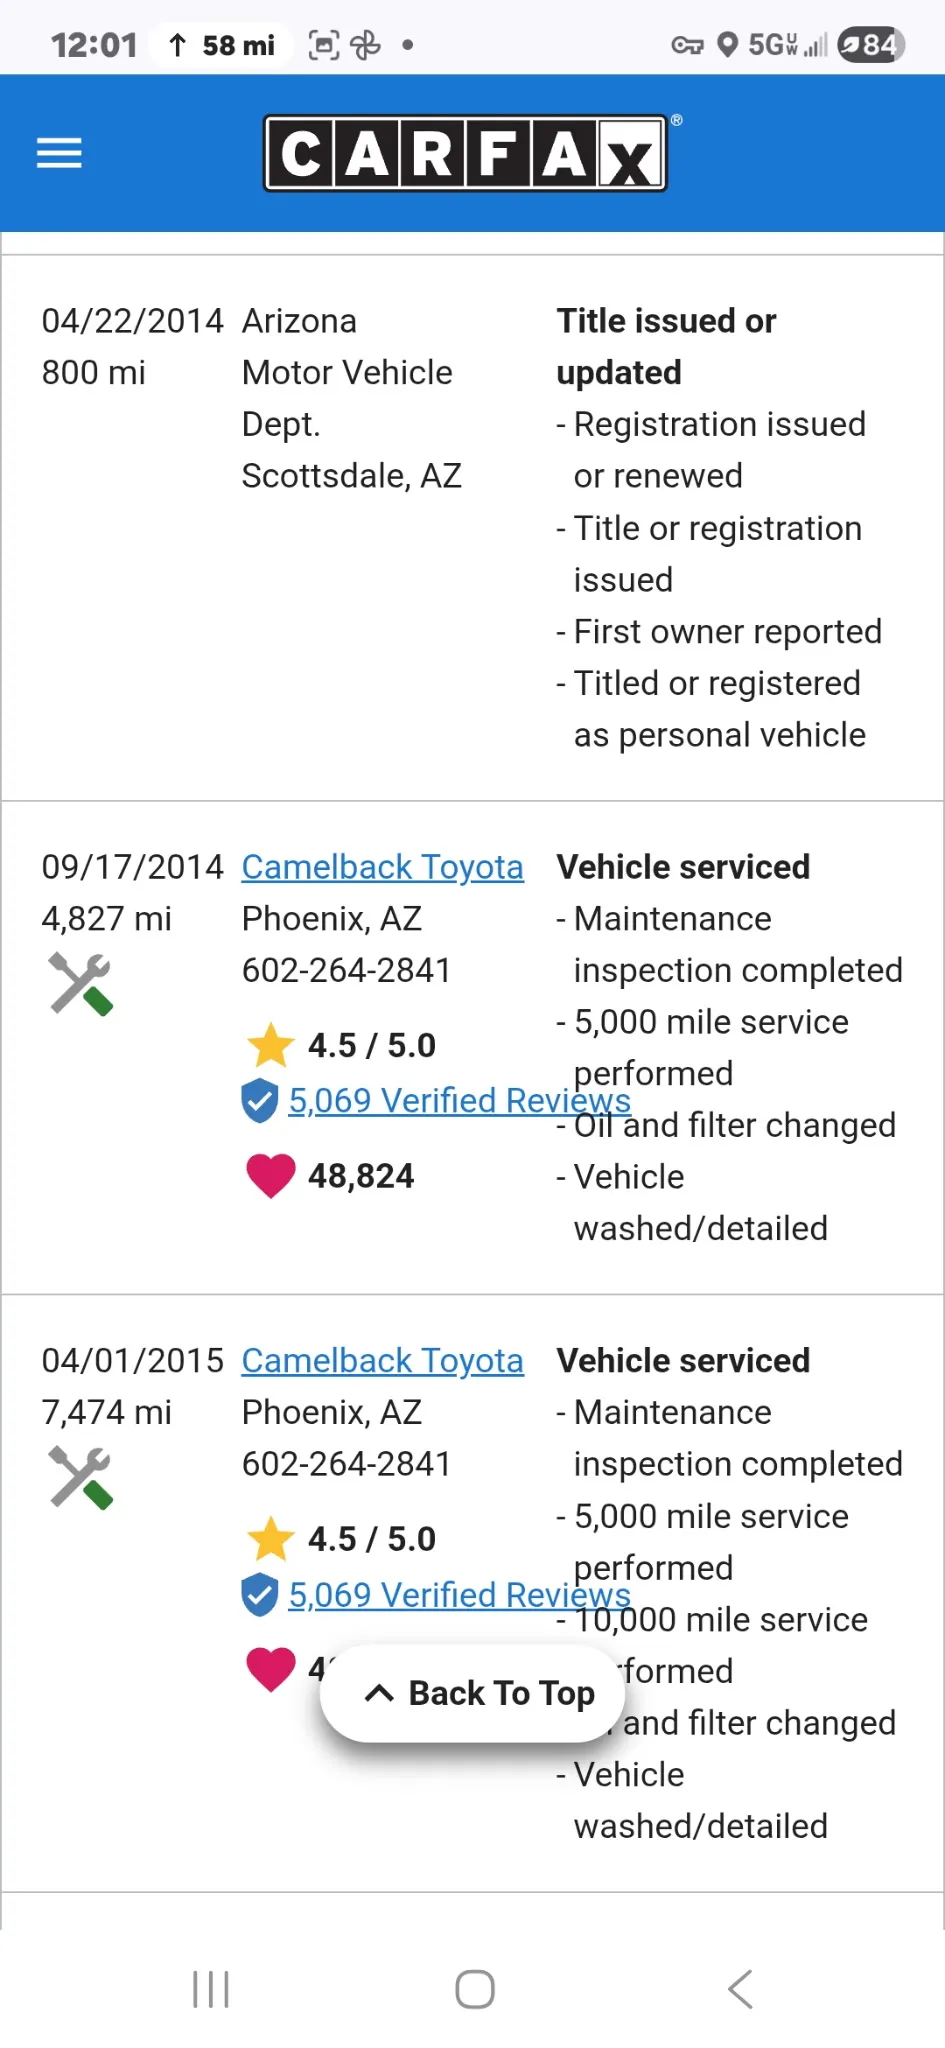Tap verified shield badge in 09/17/2014 record
The width and height of the screenshot is (945, 2048).
[260, 1101]
